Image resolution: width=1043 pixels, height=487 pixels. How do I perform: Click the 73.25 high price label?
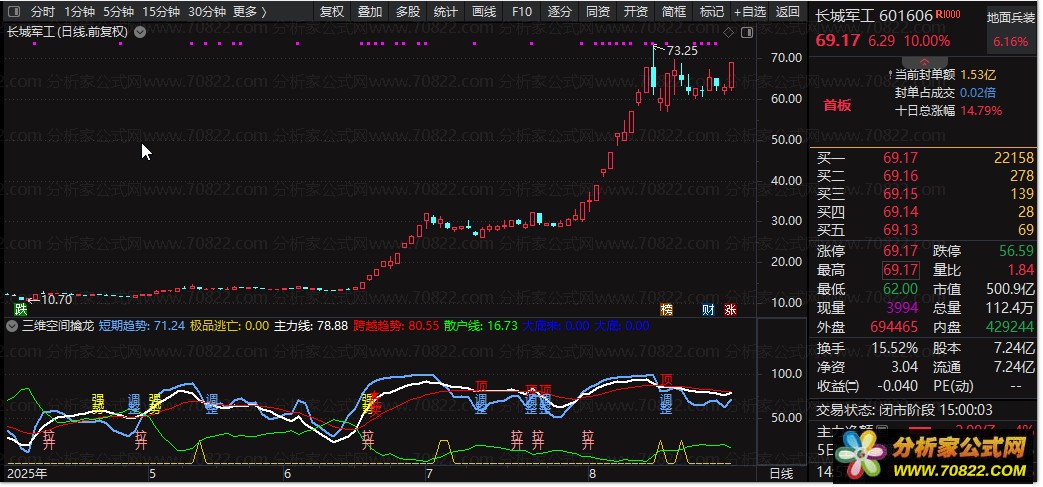[x=682, y=51]
